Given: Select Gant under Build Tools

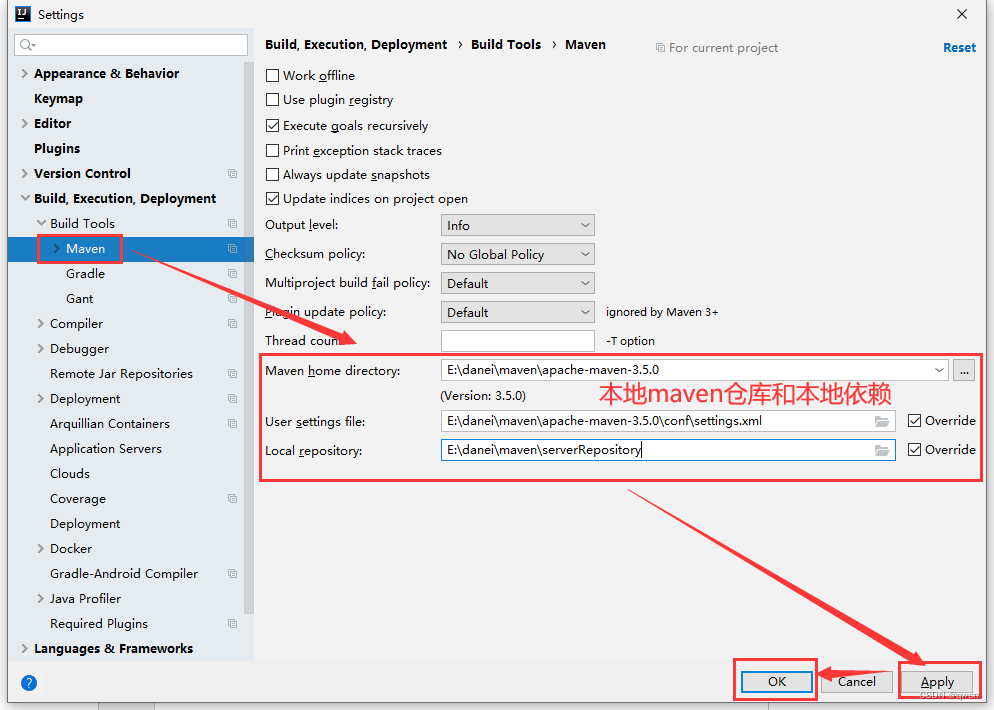Looking at the screenshot, I should (x=79, y=299).
